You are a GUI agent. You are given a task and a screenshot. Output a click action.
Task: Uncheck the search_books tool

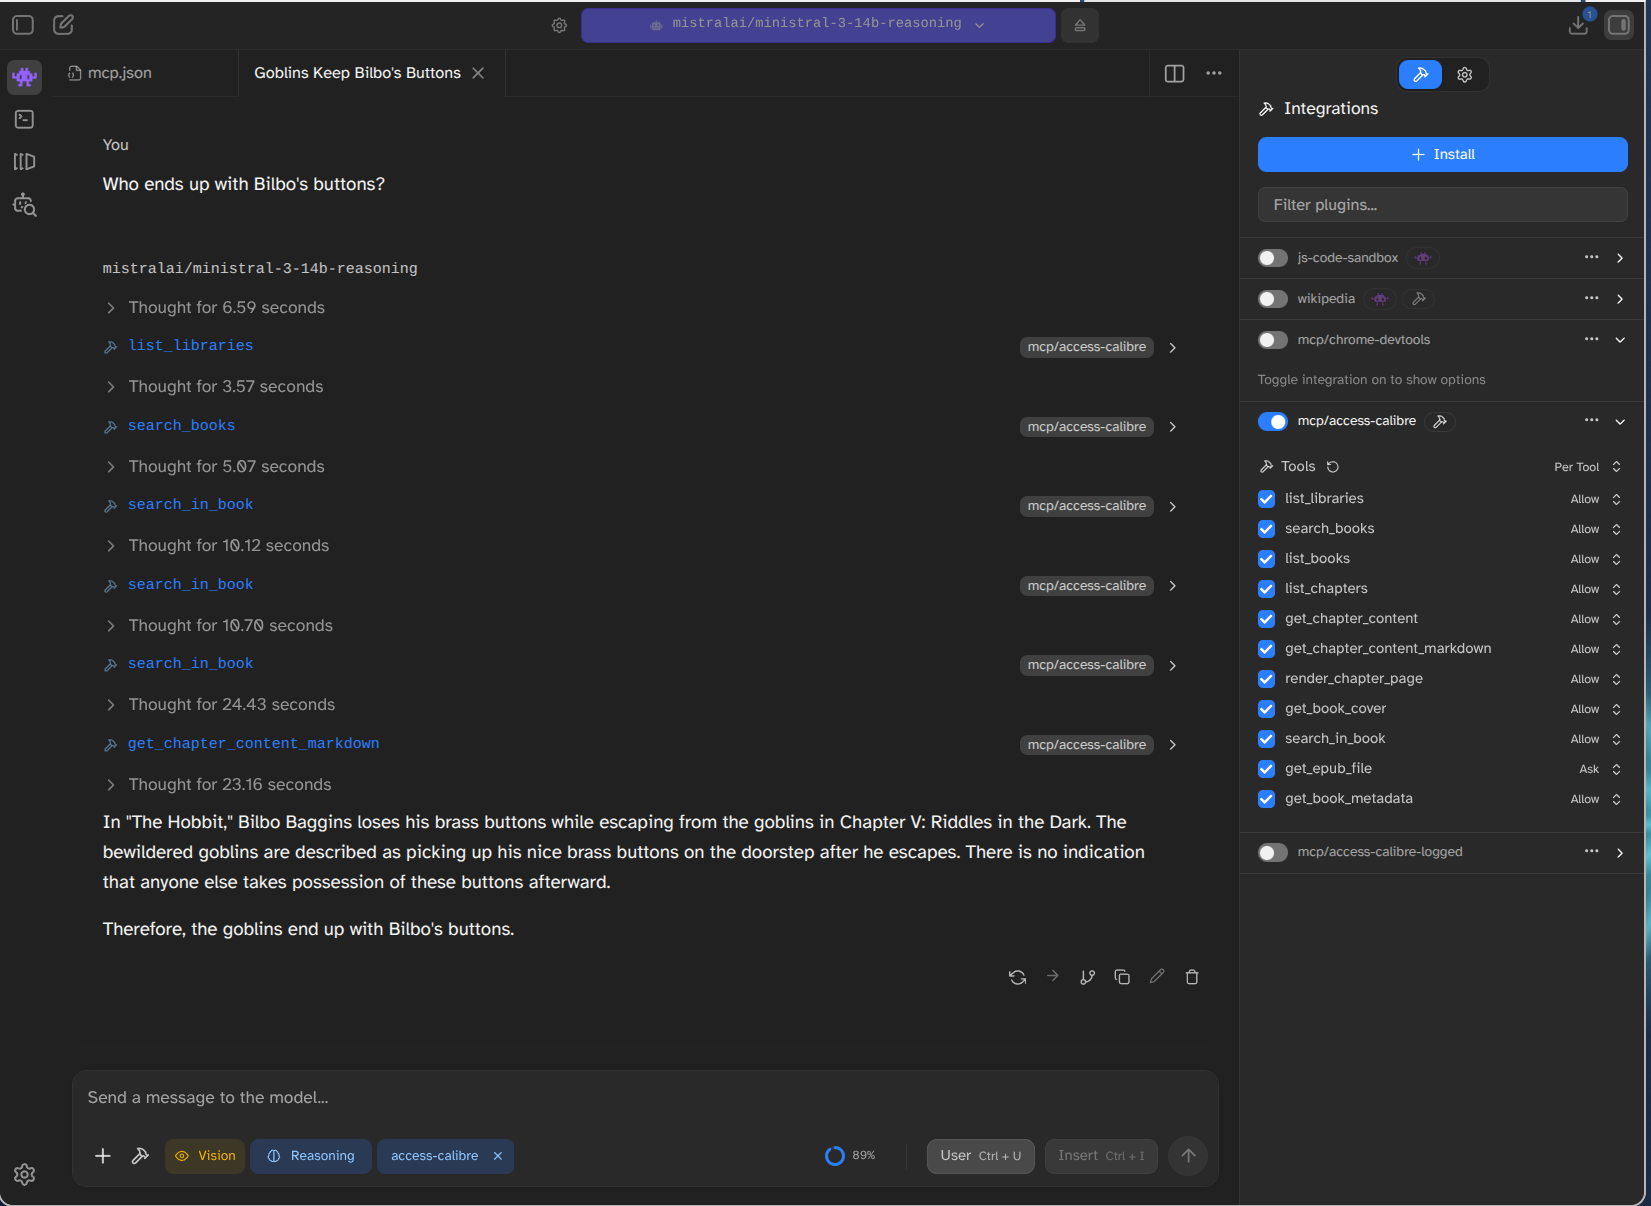pyautogui.click(x=1267, y=529)
